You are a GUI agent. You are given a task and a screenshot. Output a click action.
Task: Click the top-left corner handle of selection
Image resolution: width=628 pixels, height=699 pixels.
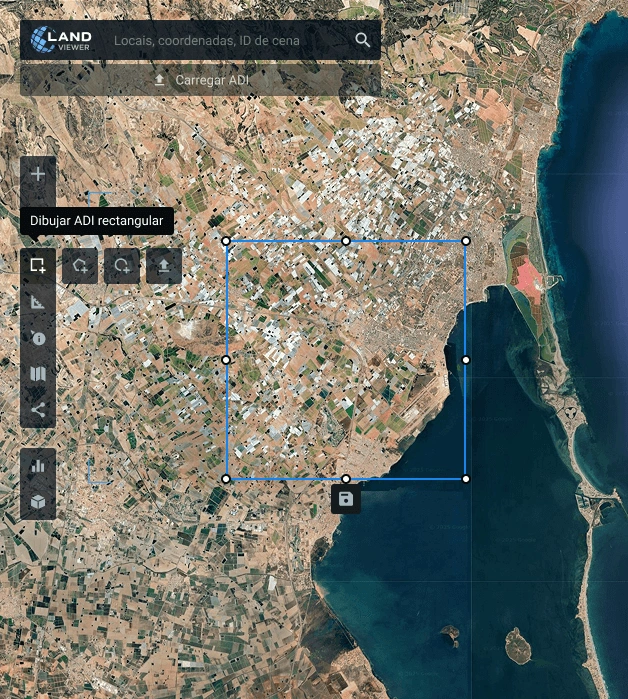click(x=226, y=241)
